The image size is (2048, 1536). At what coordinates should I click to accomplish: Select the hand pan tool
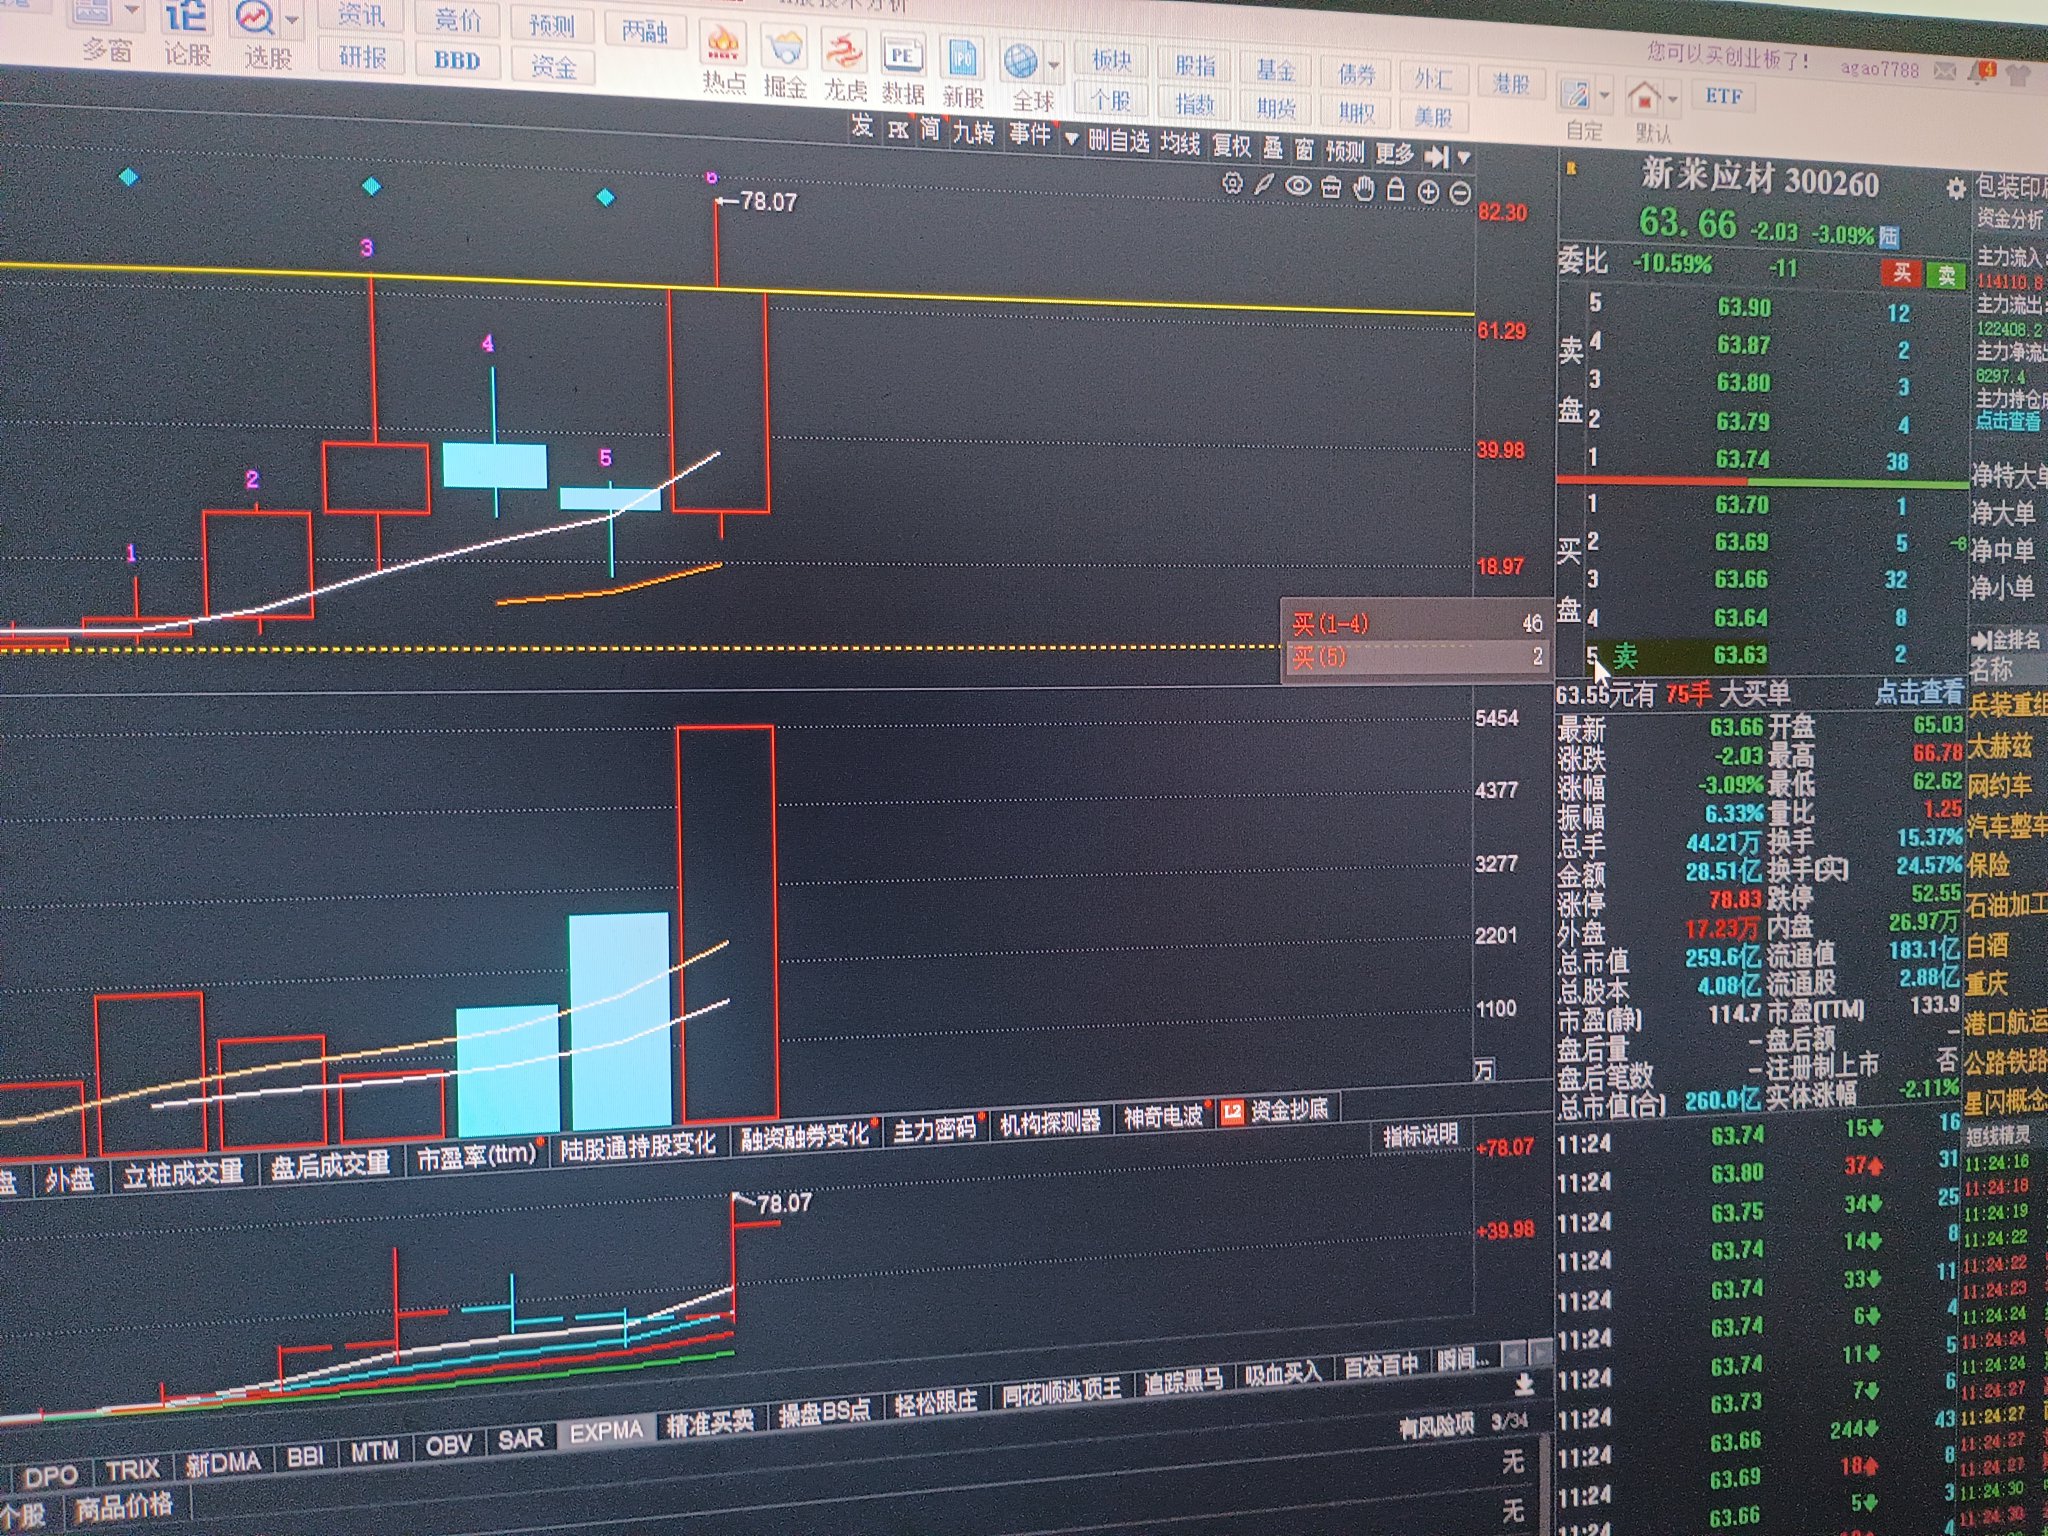pos(1363,189)
